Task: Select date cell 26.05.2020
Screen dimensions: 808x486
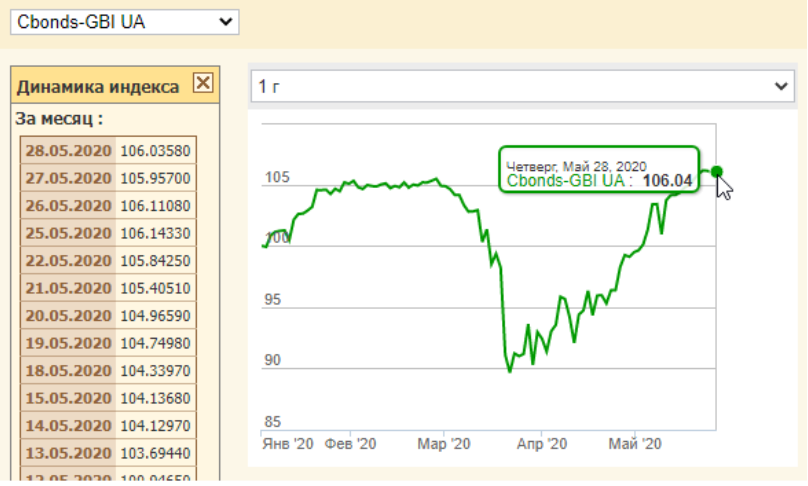Action: pyautogui.click(x=68, y=206)
